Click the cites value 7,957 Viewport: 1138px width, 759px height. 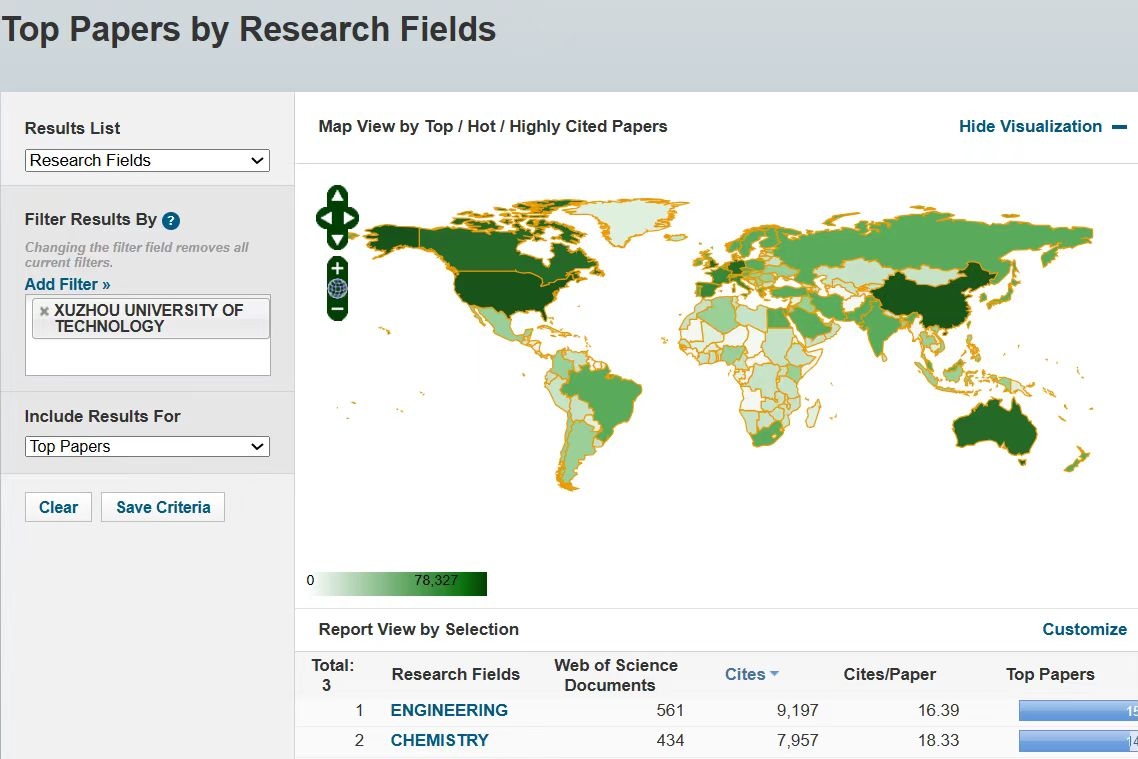coord(798,740)
